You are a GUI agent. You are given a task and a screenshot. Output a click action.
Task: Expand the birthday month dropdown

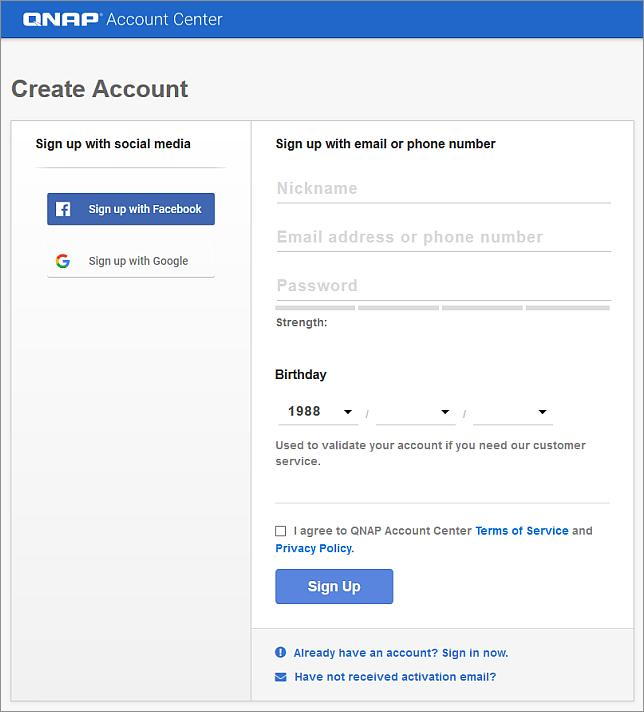click(x=416, y=412)
